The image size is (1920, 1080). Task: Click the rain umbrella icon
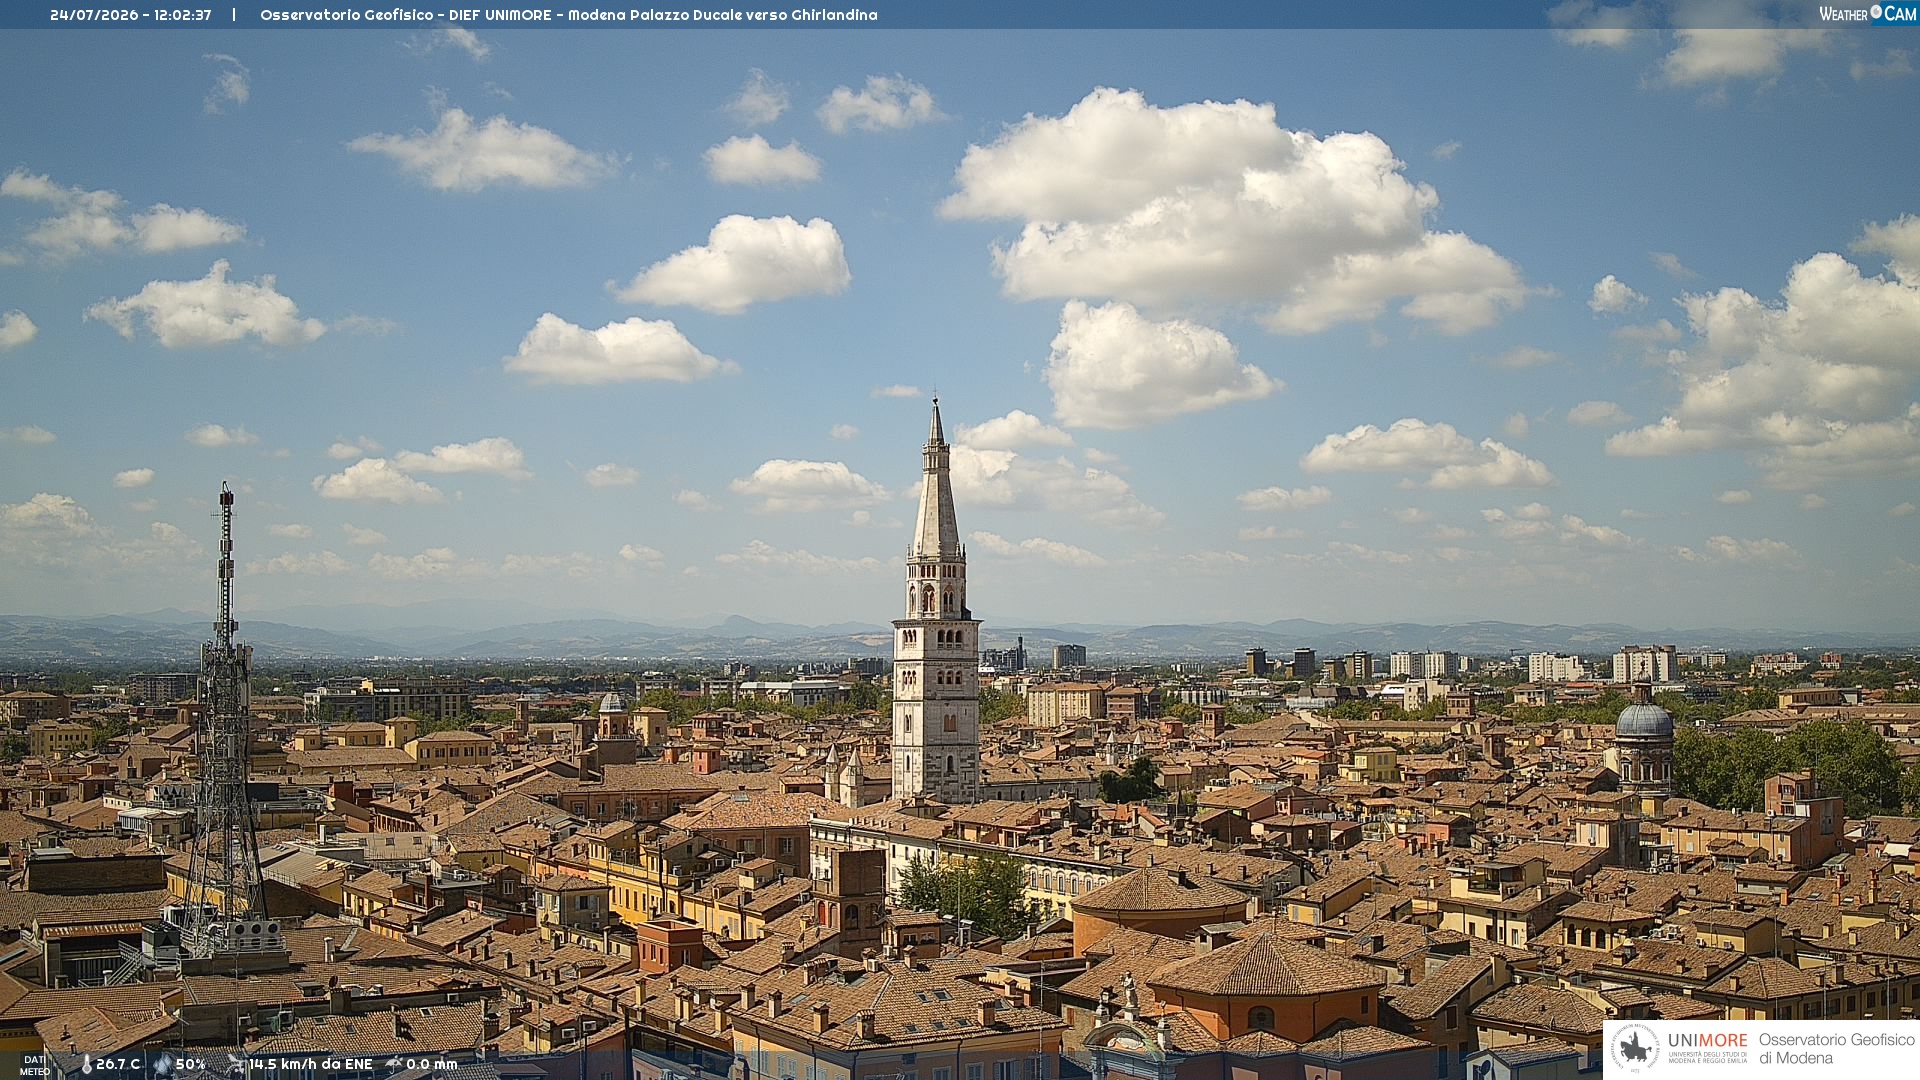click(394, 1064)
